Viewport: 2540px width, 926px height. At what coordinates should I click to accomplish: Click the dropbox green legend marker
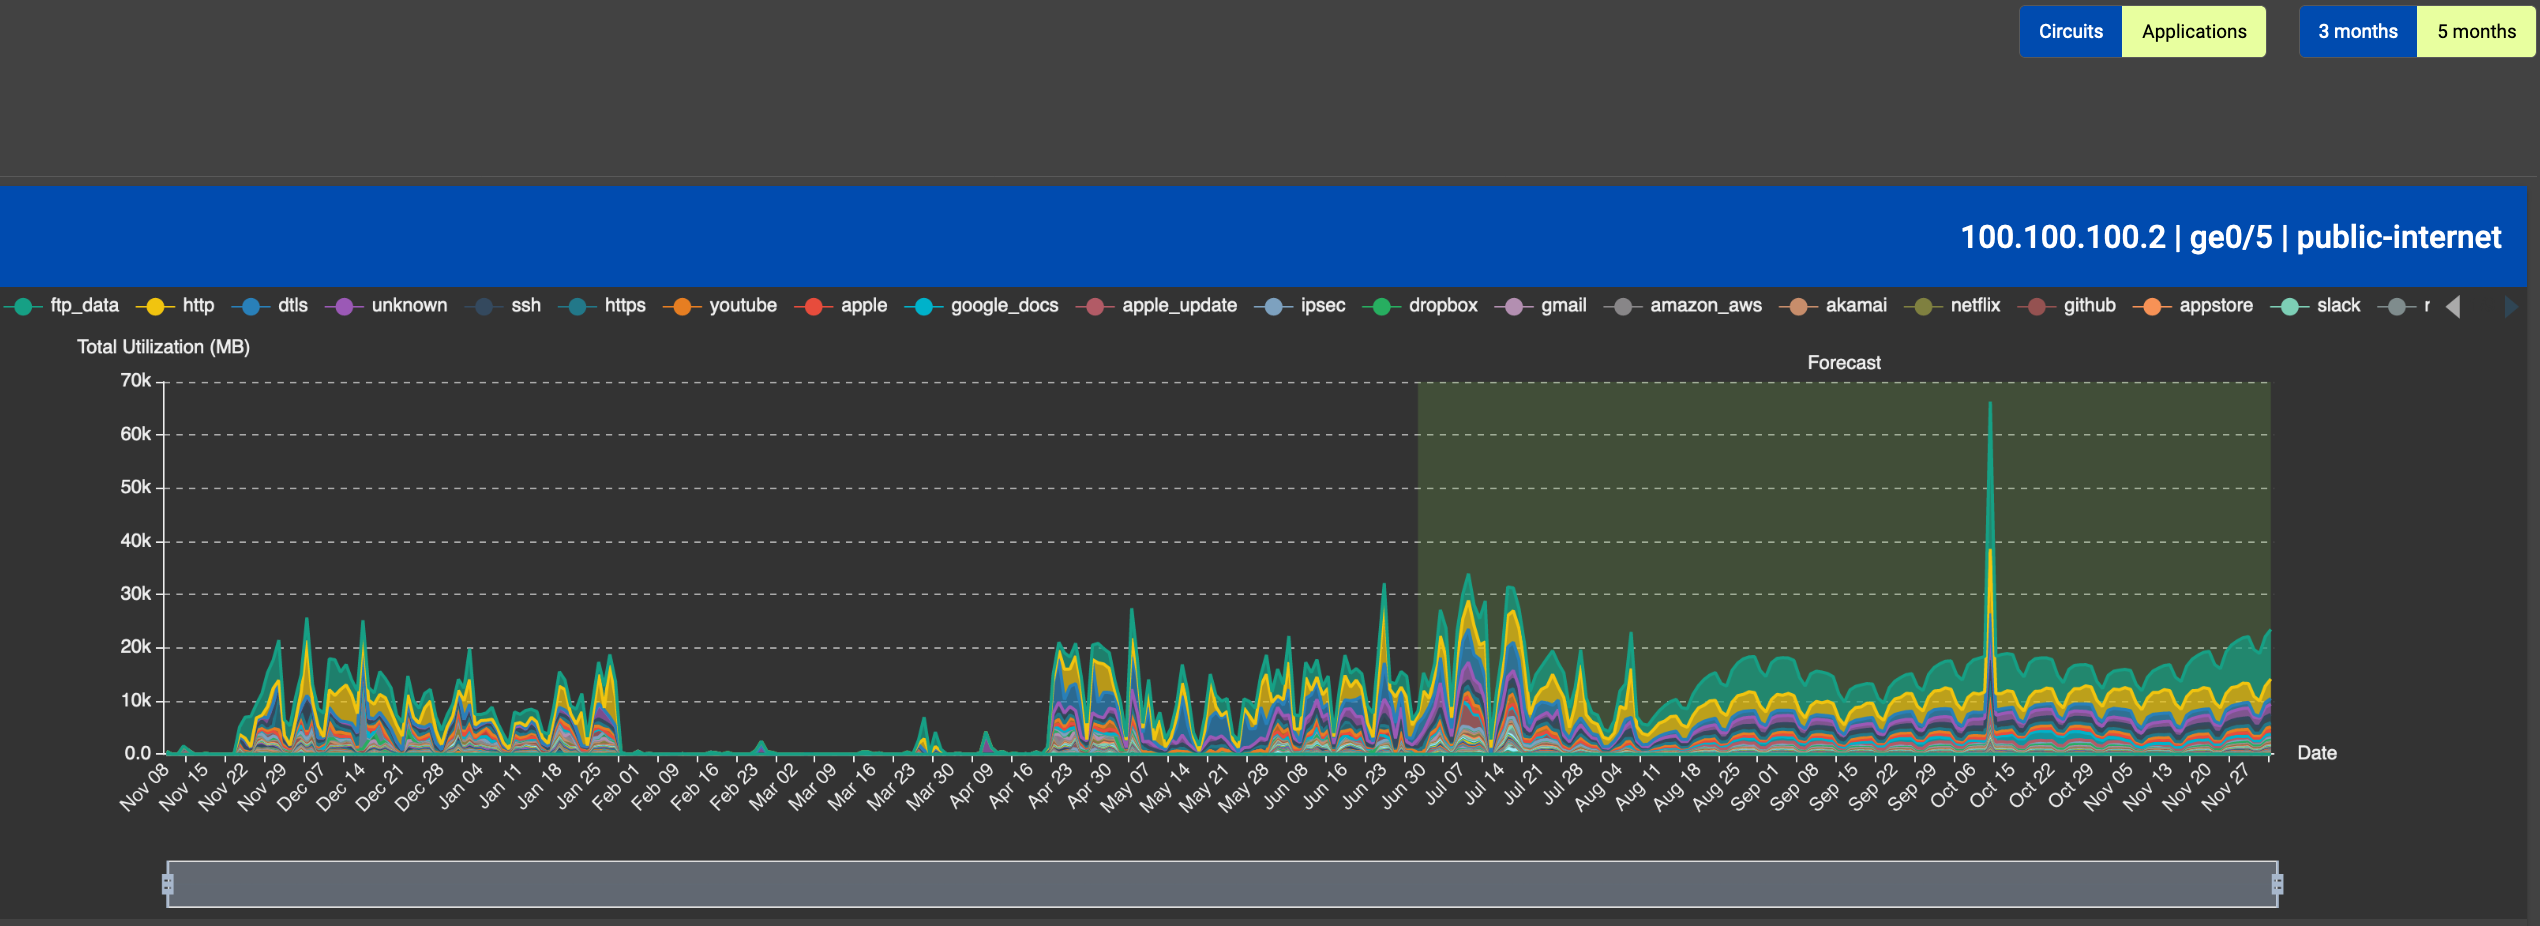pos(1382,306)
